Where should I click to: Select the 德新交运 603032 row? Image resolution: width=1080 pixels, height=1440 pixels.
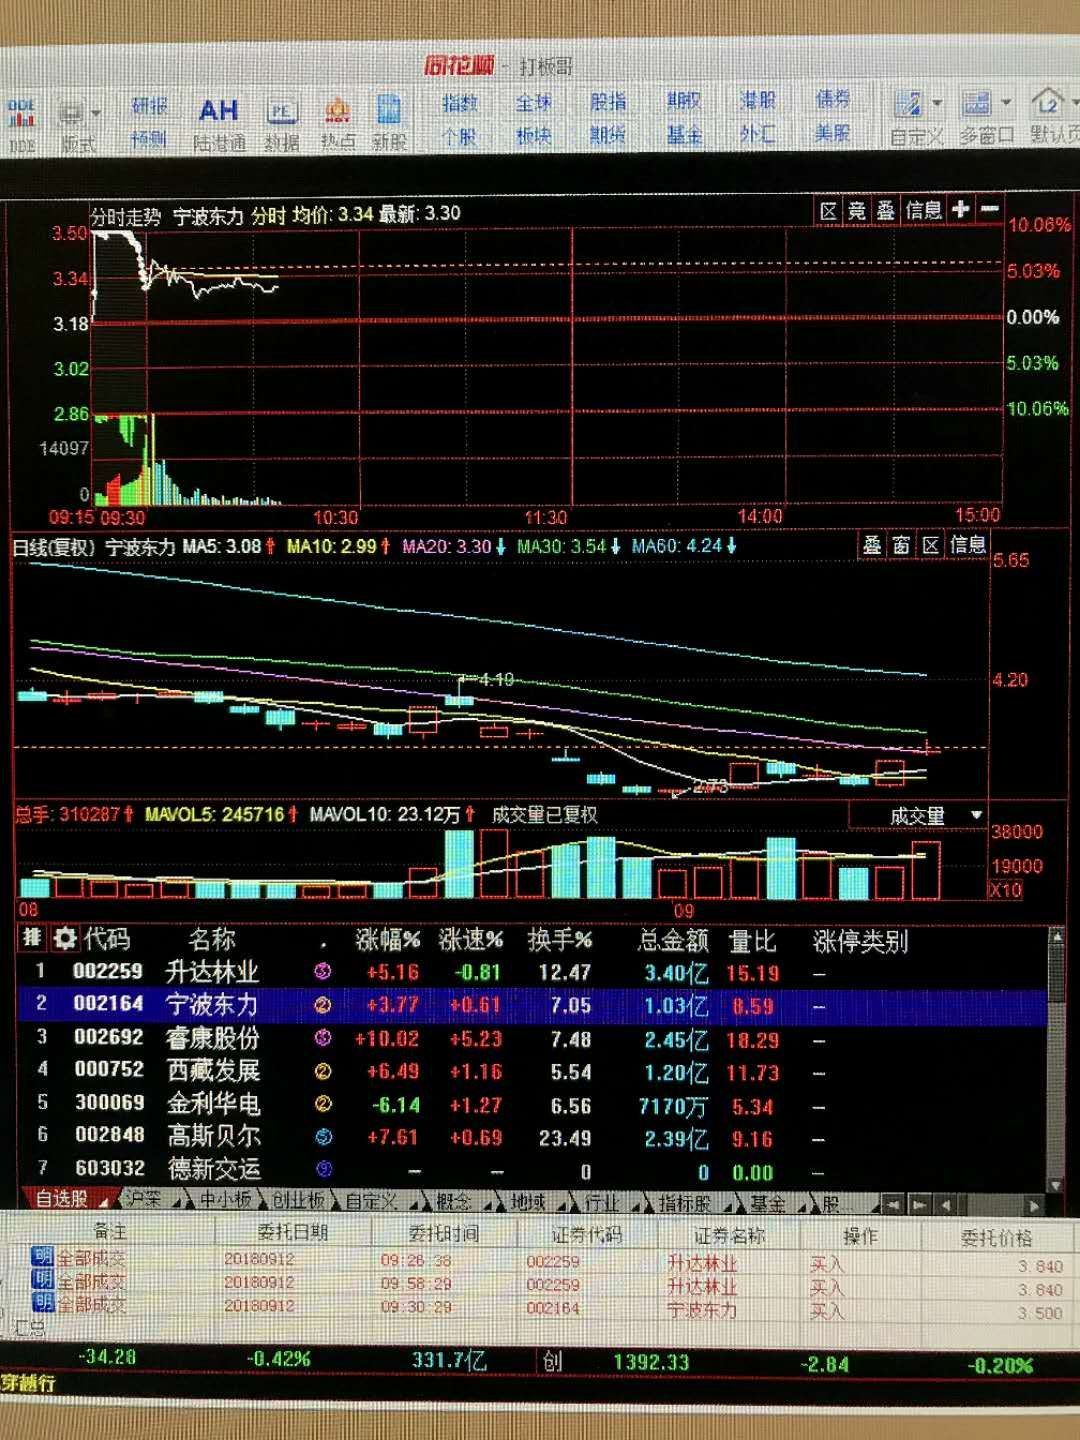pos(532,1171)
